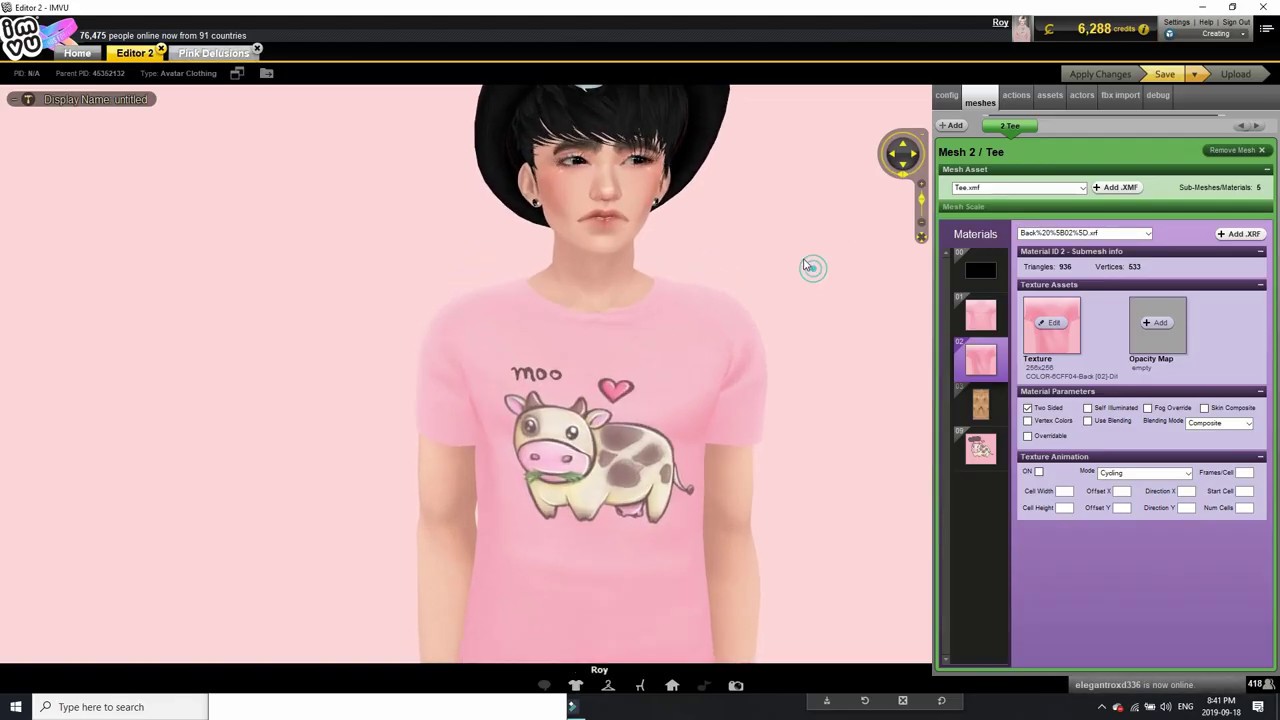Toggle Two Sided checkbox
This screenshot has width=1280, height=720.
pyautogui.click(x=1027, y=408)
